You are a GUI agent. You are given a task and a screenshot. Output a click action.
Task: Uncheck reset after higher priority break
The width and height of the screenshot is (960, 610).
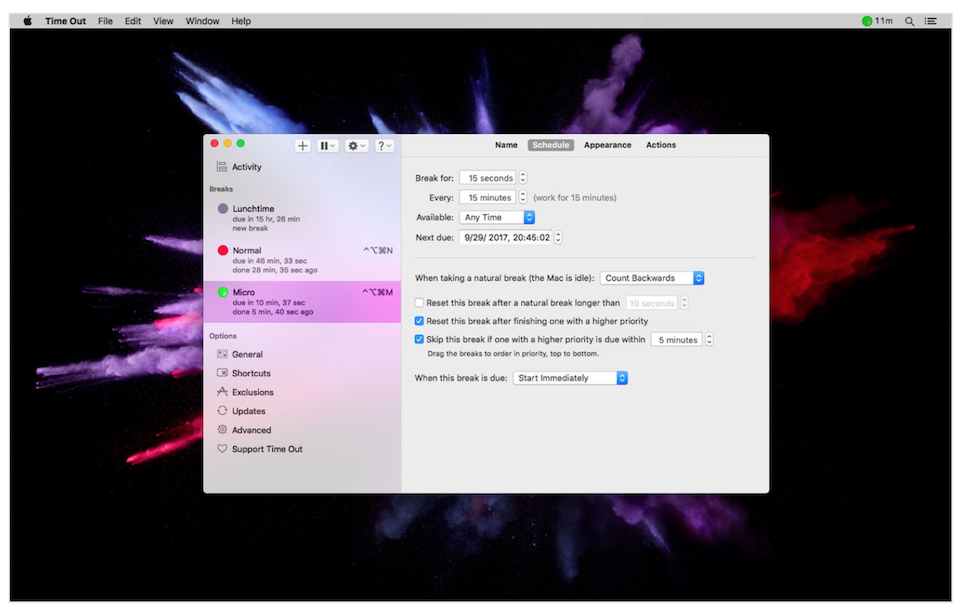click(419, 321)
